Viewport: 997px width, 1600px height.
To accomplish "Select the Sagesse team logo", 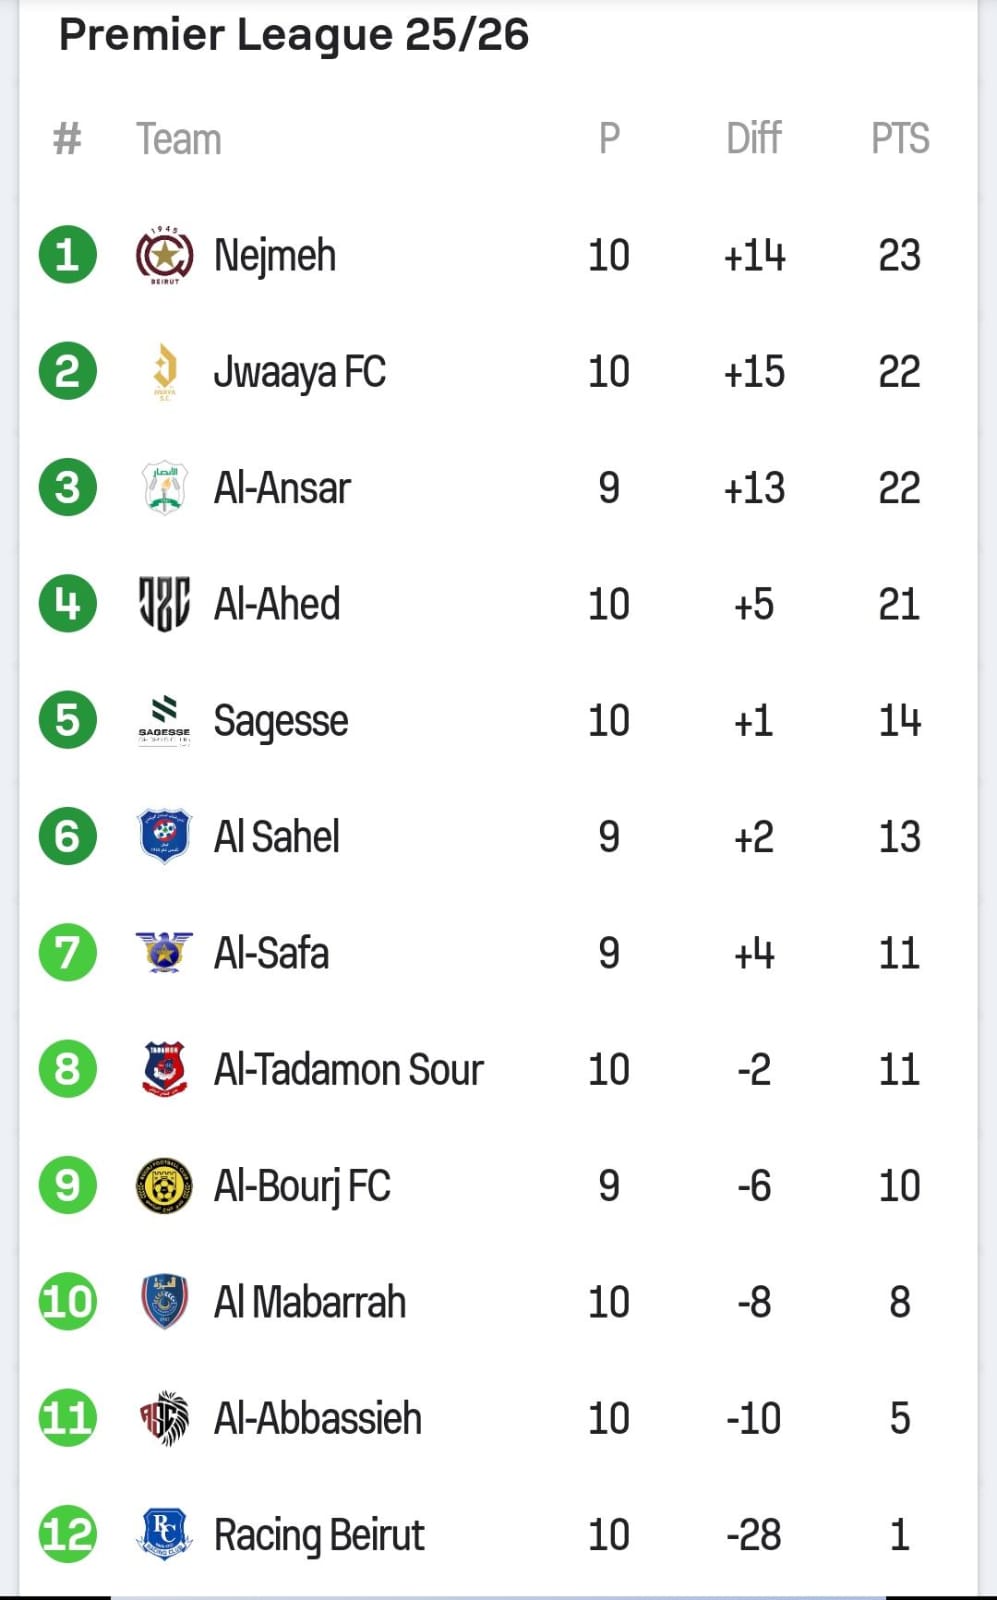I will click(x=164, y=720).
